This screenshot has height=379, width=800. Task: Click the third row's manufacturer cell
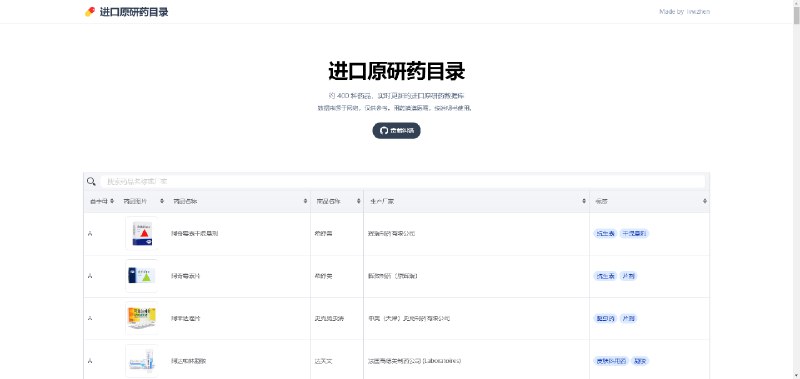coord(477,318)
